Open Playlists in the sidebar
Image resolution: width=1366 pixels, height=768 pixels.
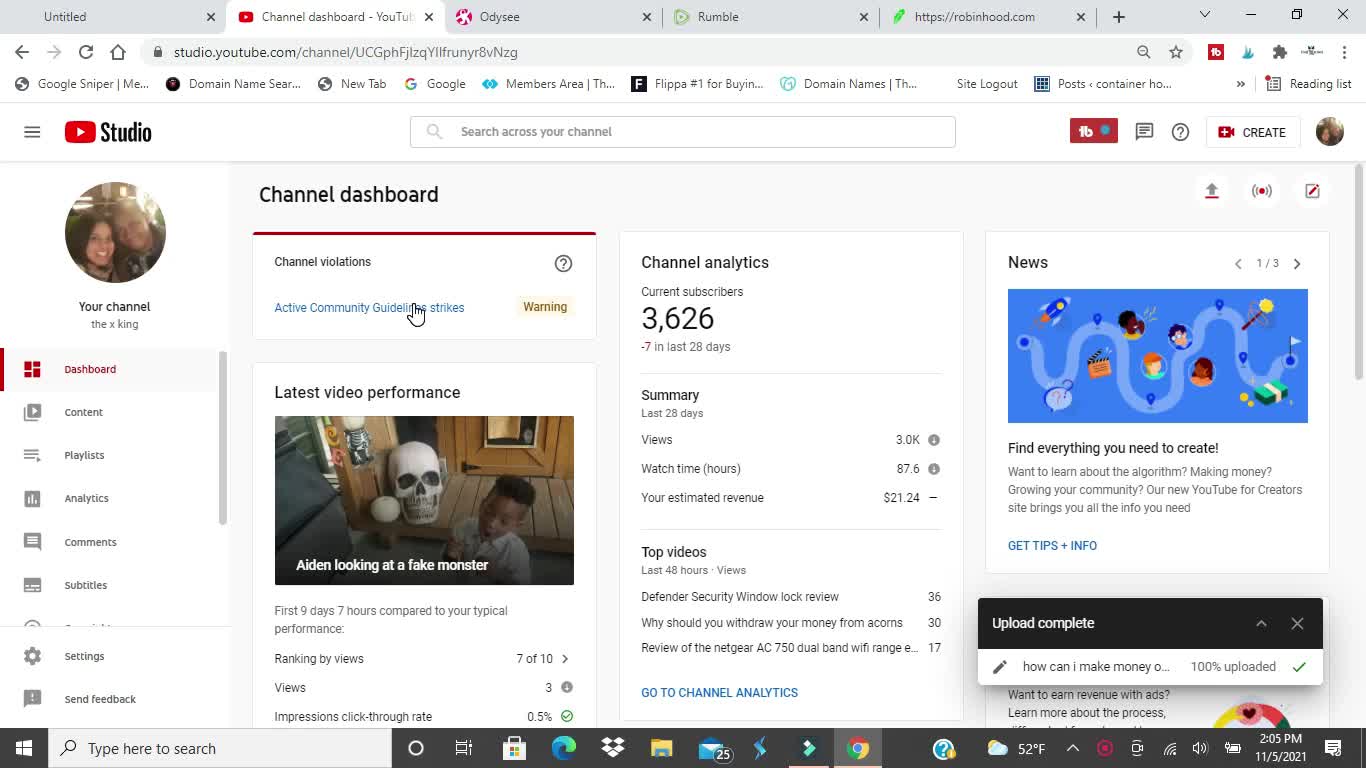pos(110,455)
